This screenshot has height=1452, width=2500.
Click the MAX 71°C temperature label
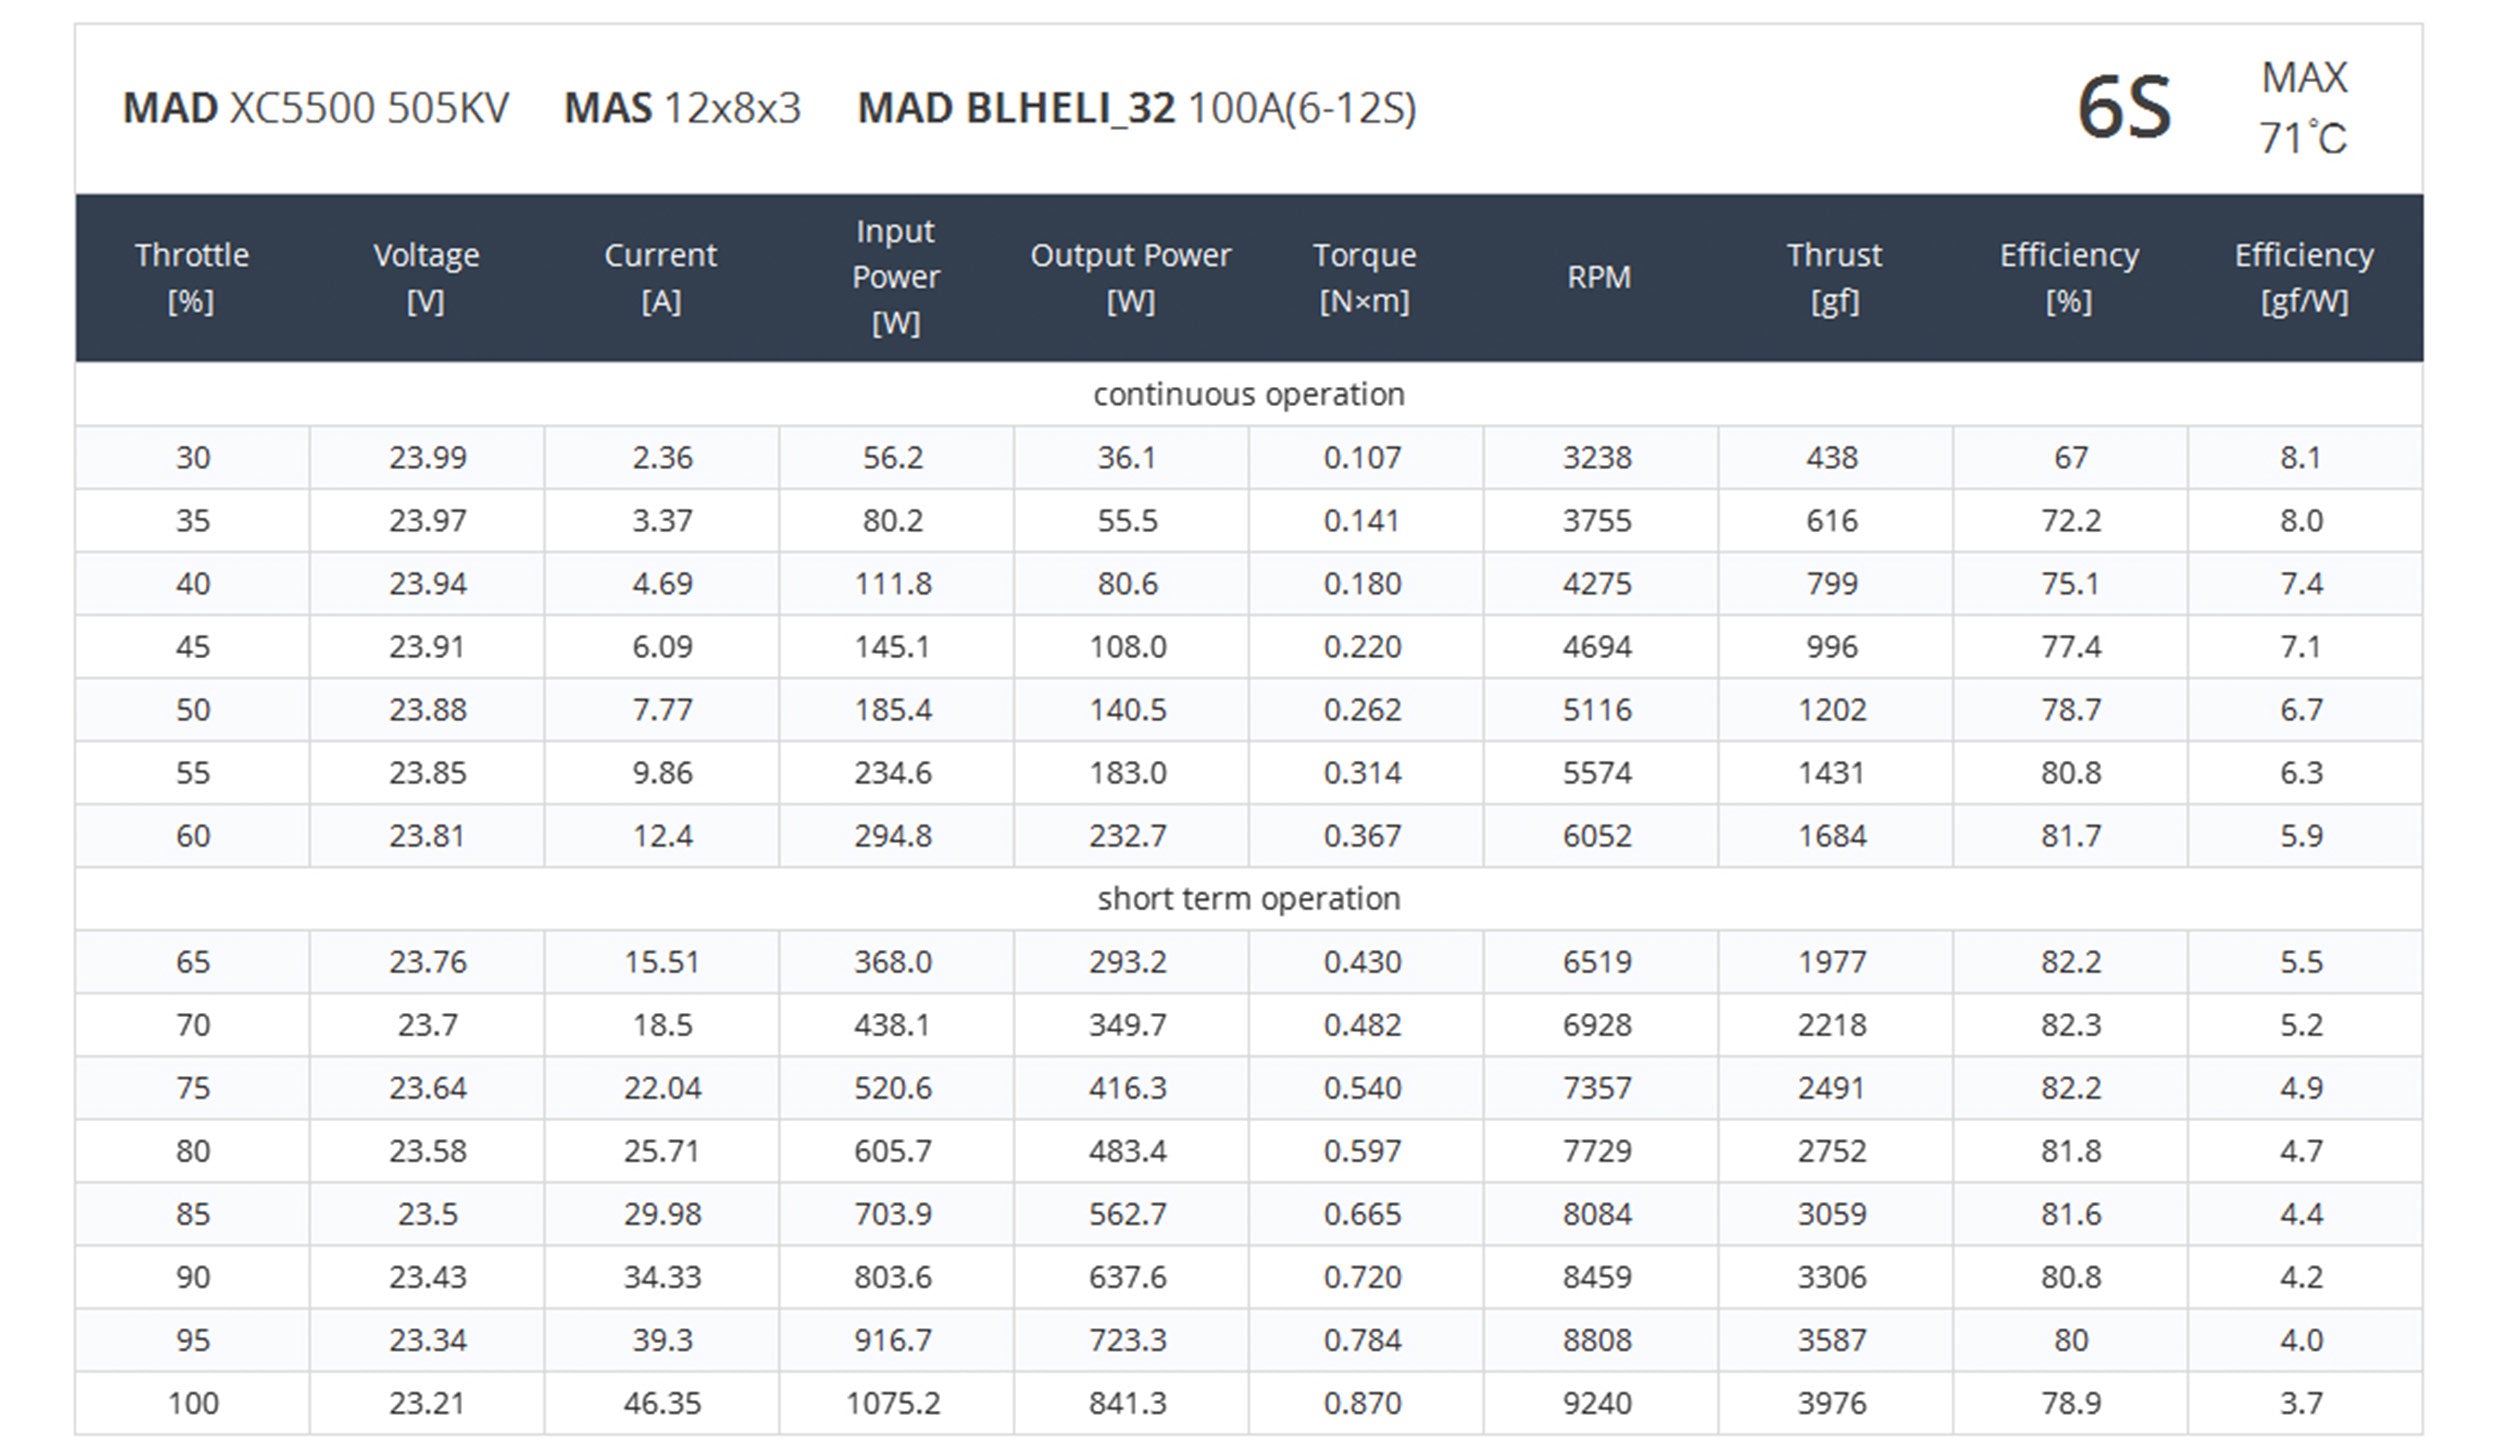click(2303, 108)
